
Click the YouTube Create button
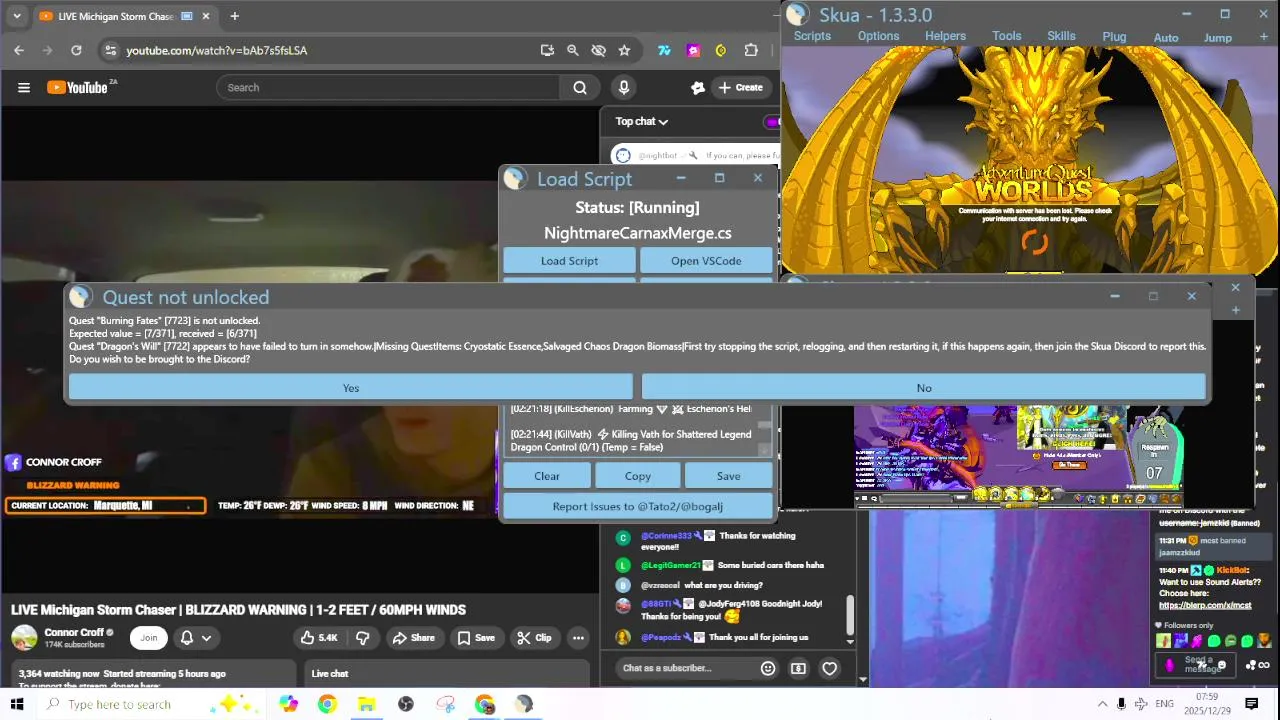pos(740,88)
